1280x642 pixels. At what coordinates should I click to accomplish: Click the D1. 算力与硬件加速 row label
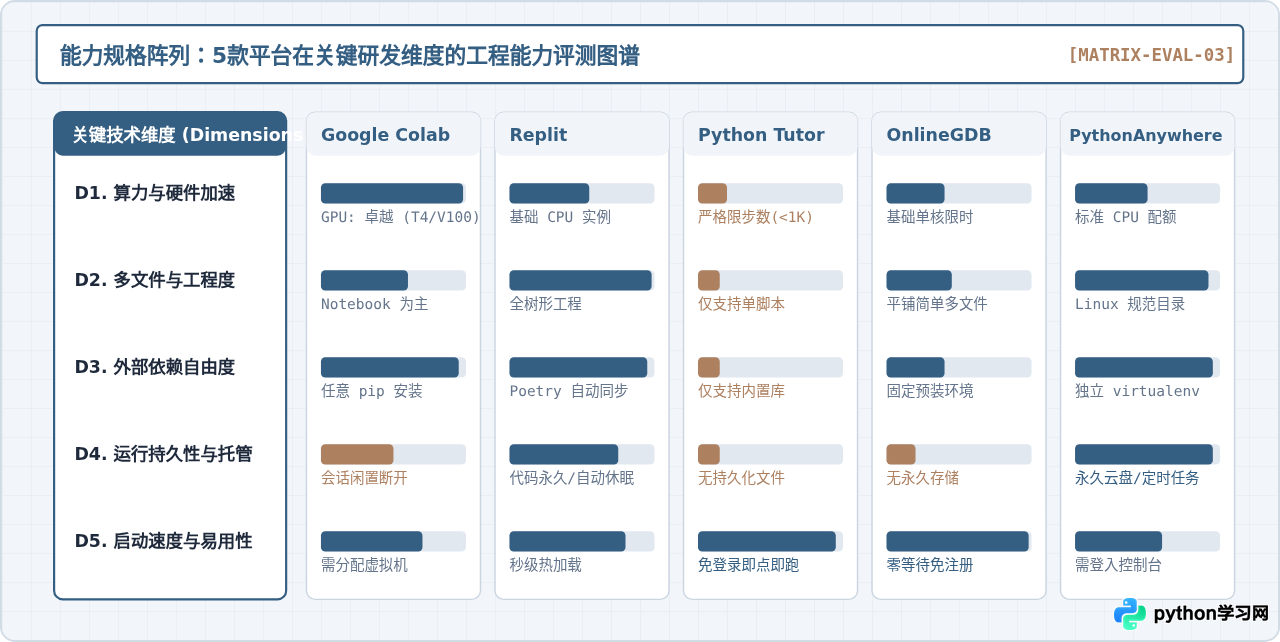click(x=155, y=193)
